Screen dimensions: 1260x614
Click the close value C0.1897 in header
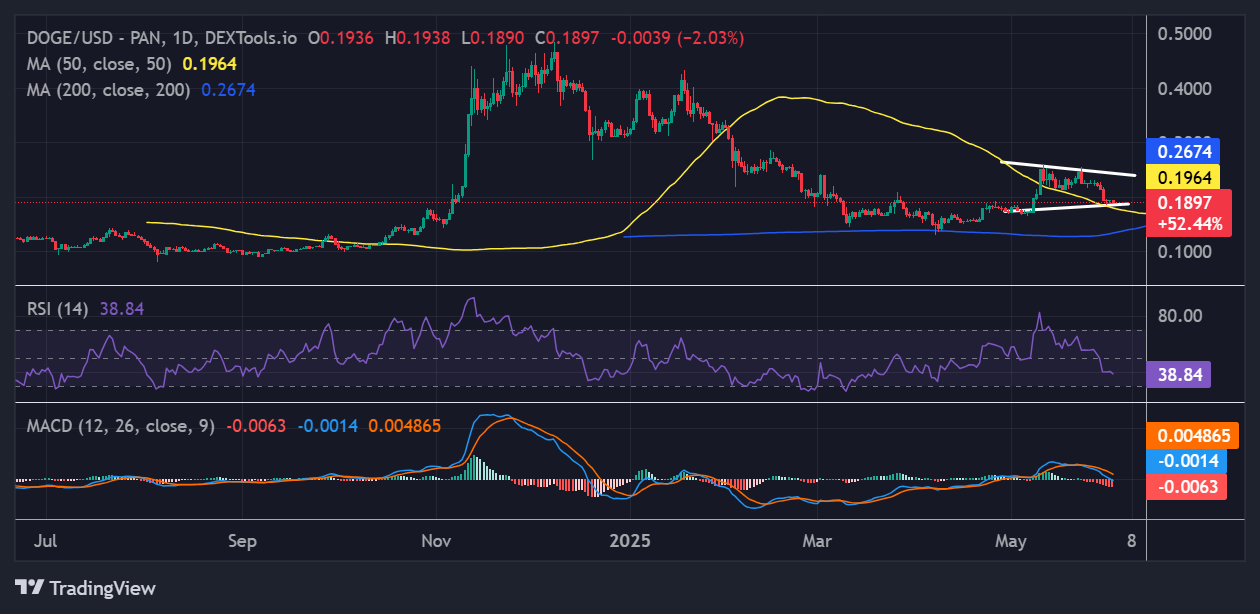coord(566,38)
